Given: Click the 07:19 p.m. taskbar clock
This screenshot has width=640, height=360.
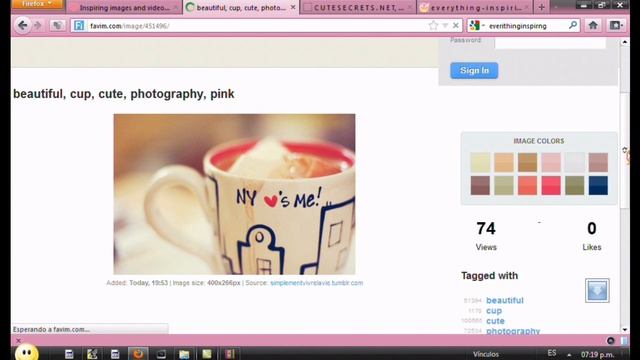Looking at the screenshot, I should tap(598, 354).
